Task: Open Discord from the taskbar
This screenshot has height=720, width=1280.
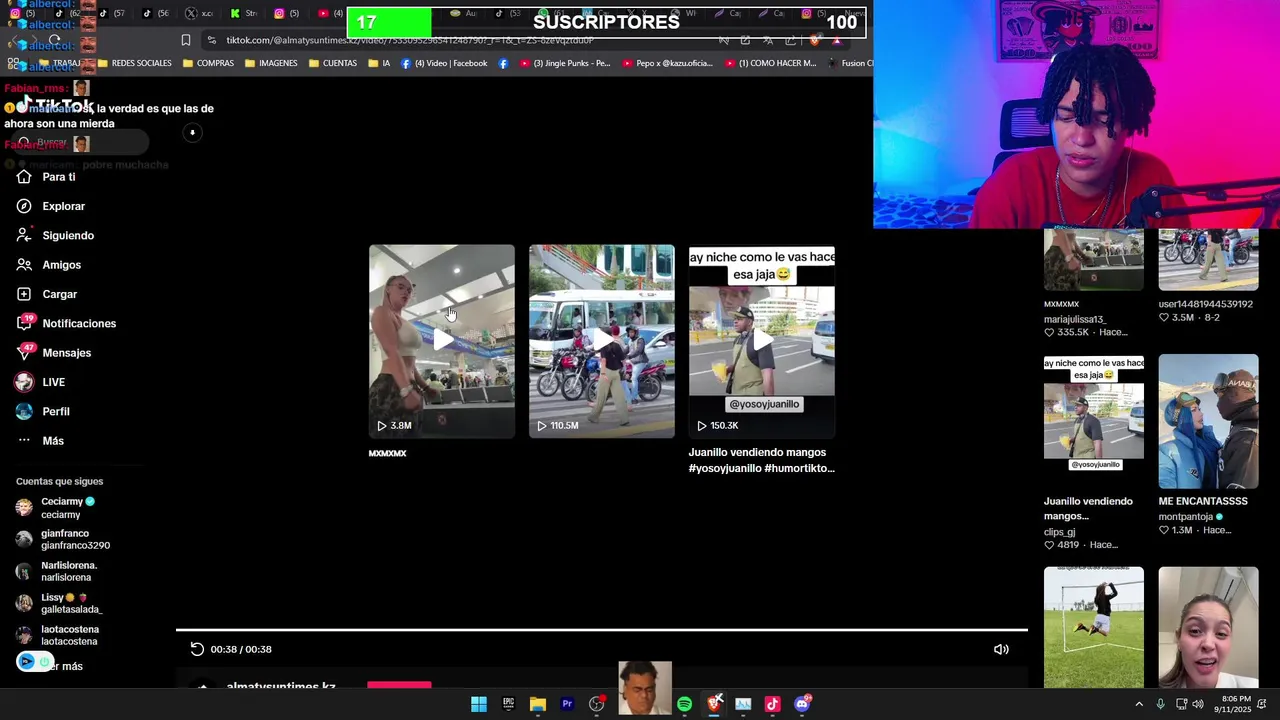Action: tap(802, 704)
